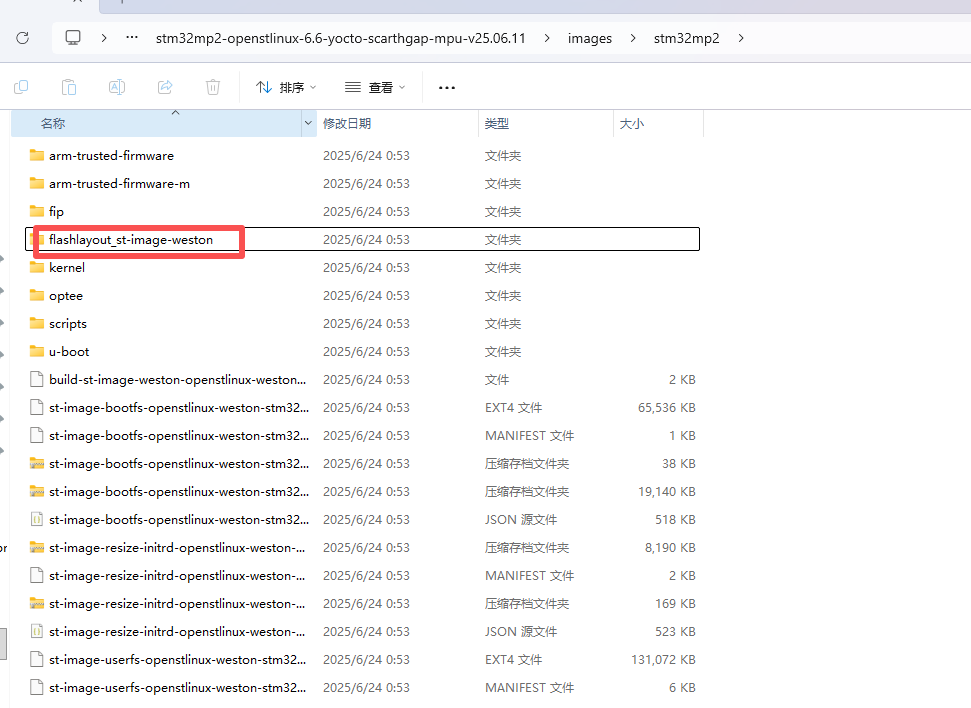Go to images breadcrumb folder
This screenshot has width=971, height=708.
[590, 38]
